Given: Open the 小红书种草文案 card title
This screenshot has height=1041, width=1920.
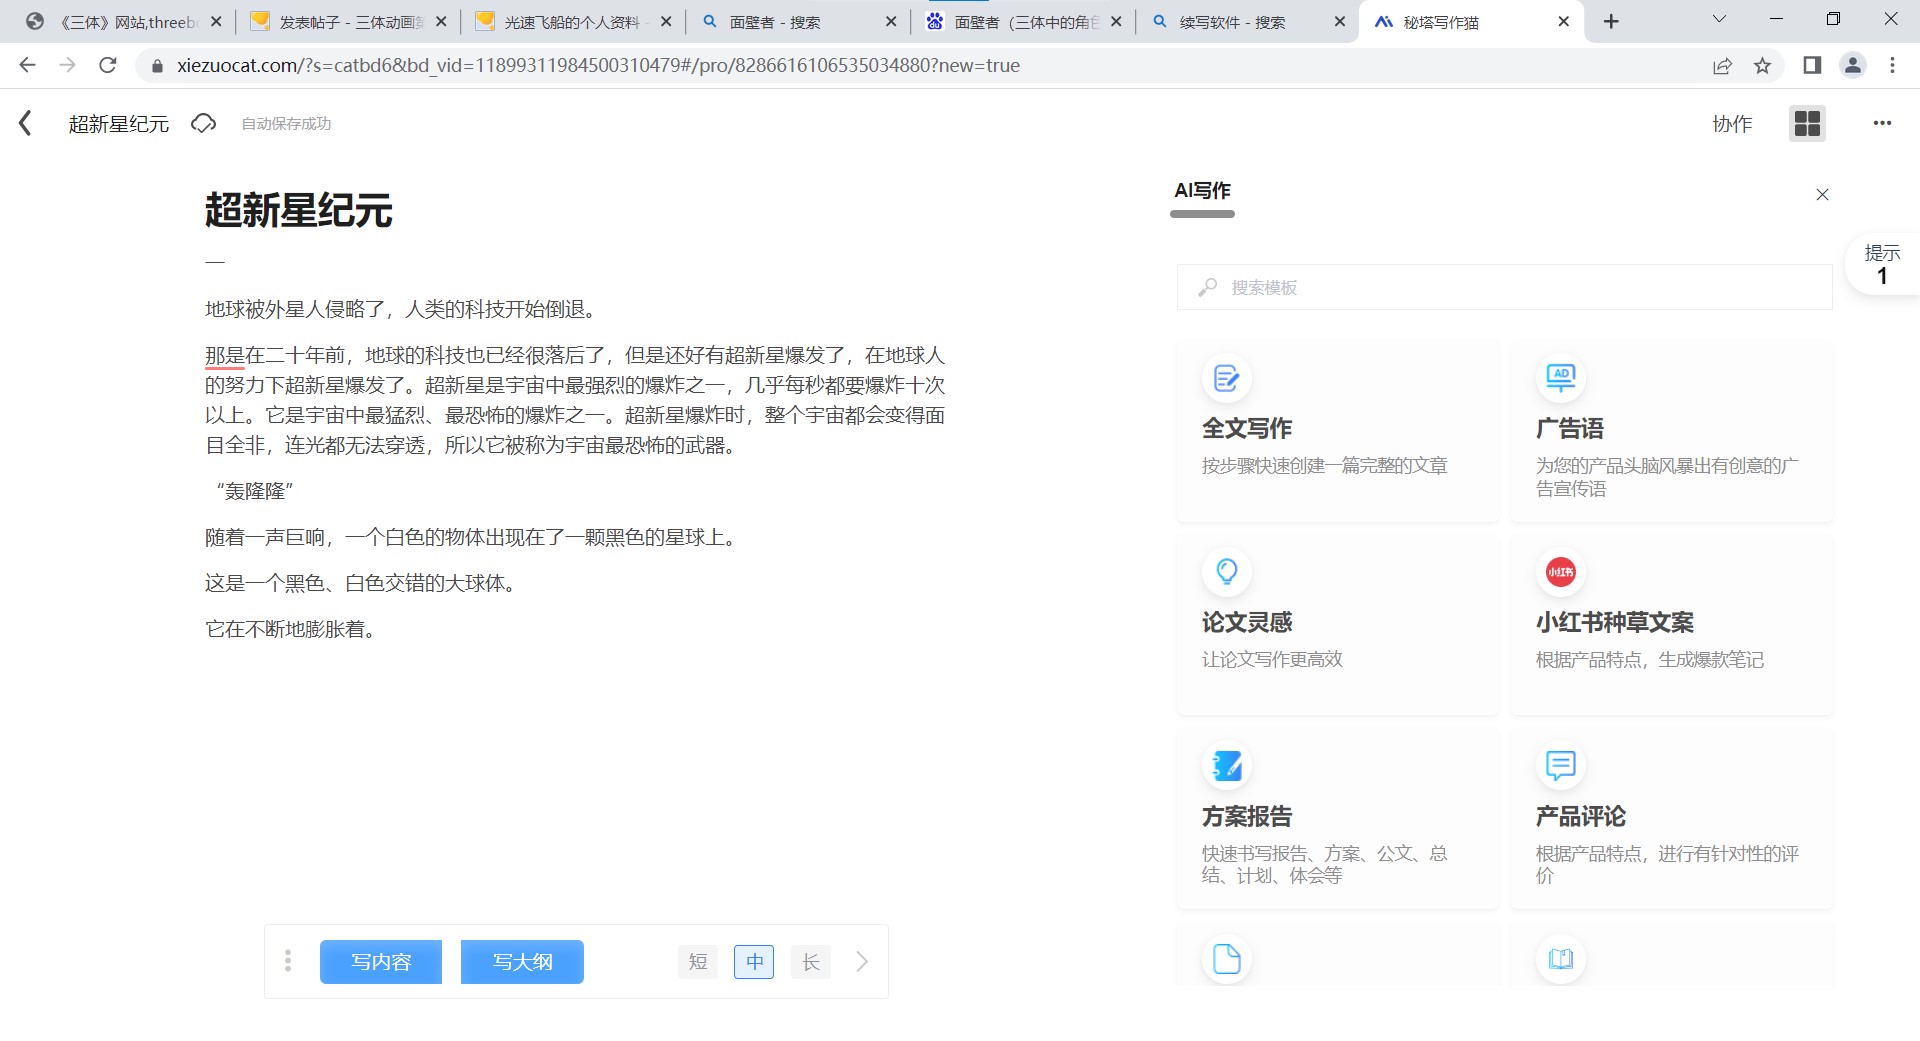Looking at the screenshot, I should coord(1615,623).
